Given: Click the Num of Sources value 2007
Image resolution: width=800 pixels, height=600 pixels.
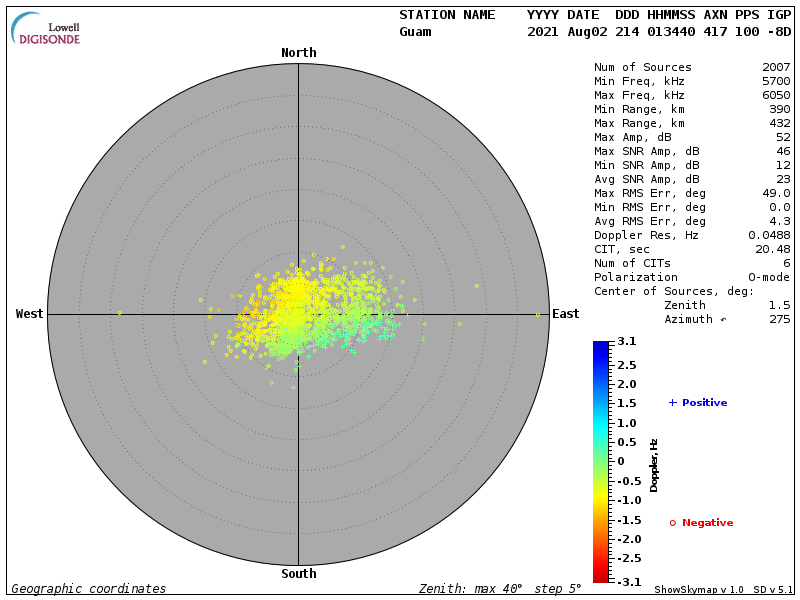Looking at the screenshot, I should click(x=775, y=67).
